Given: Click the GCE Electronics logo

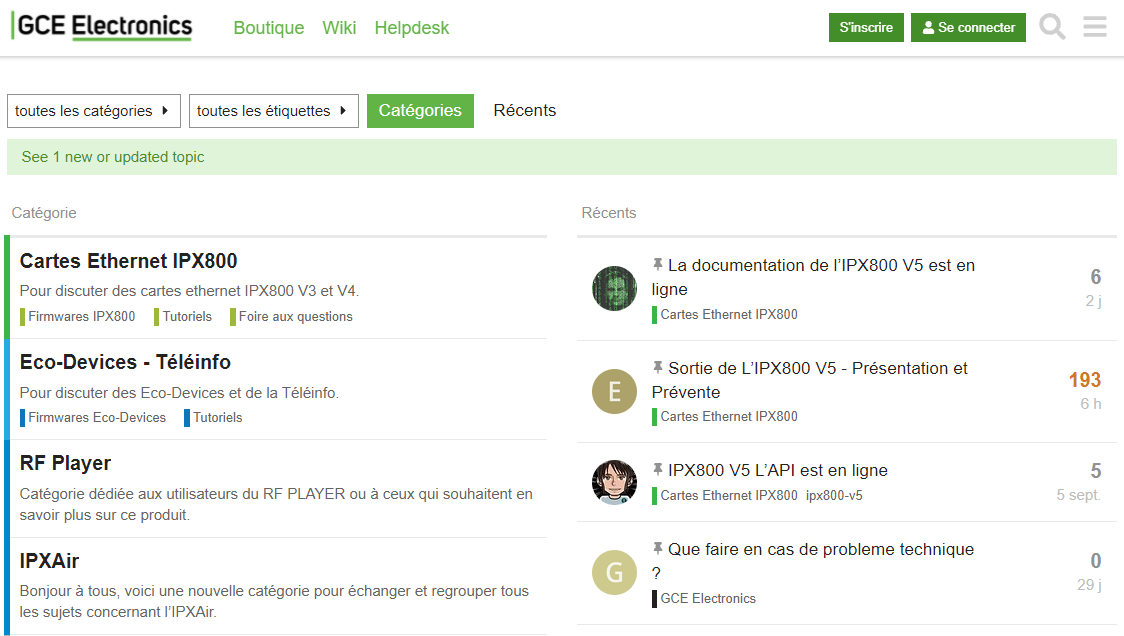Looking at the screenshot, I should coord(102,27).
